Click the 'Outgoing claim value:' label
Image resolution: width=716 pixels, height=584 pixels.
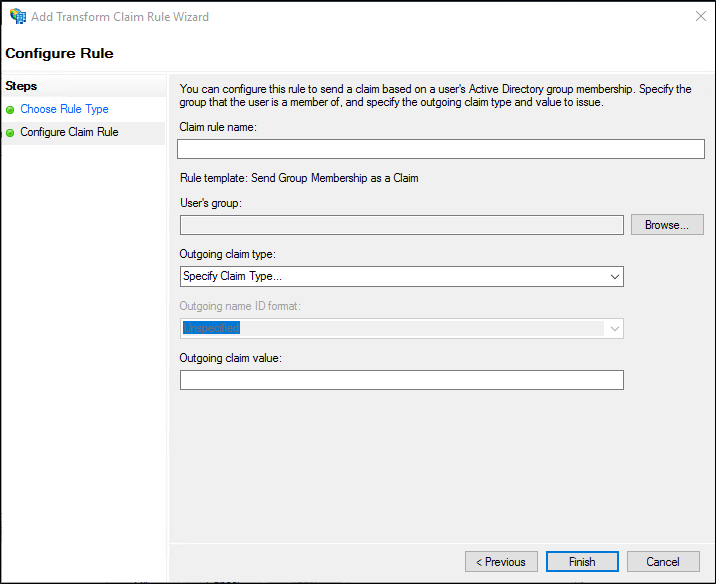231,358
